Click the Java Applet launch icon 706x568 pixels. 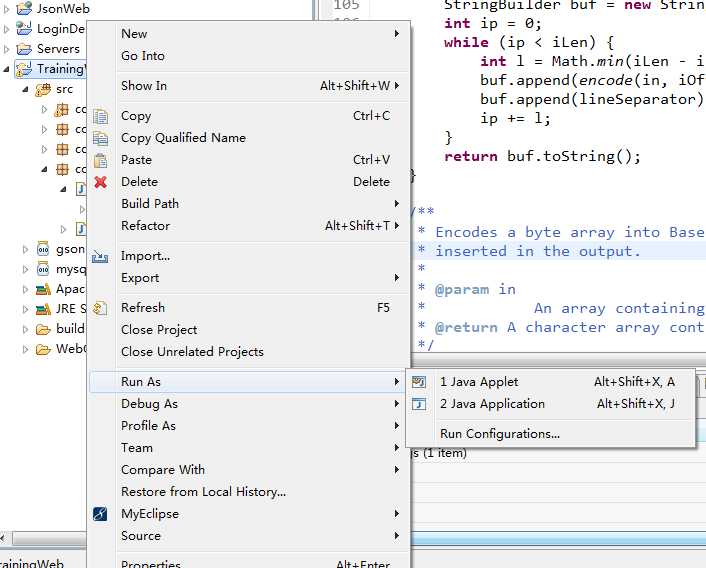click(419, 382)
